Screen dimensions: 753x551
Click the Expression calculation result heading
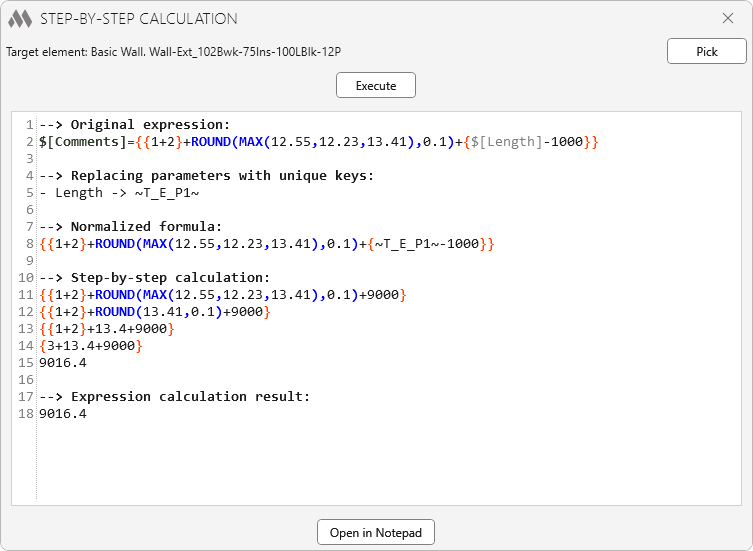[175, 397]
